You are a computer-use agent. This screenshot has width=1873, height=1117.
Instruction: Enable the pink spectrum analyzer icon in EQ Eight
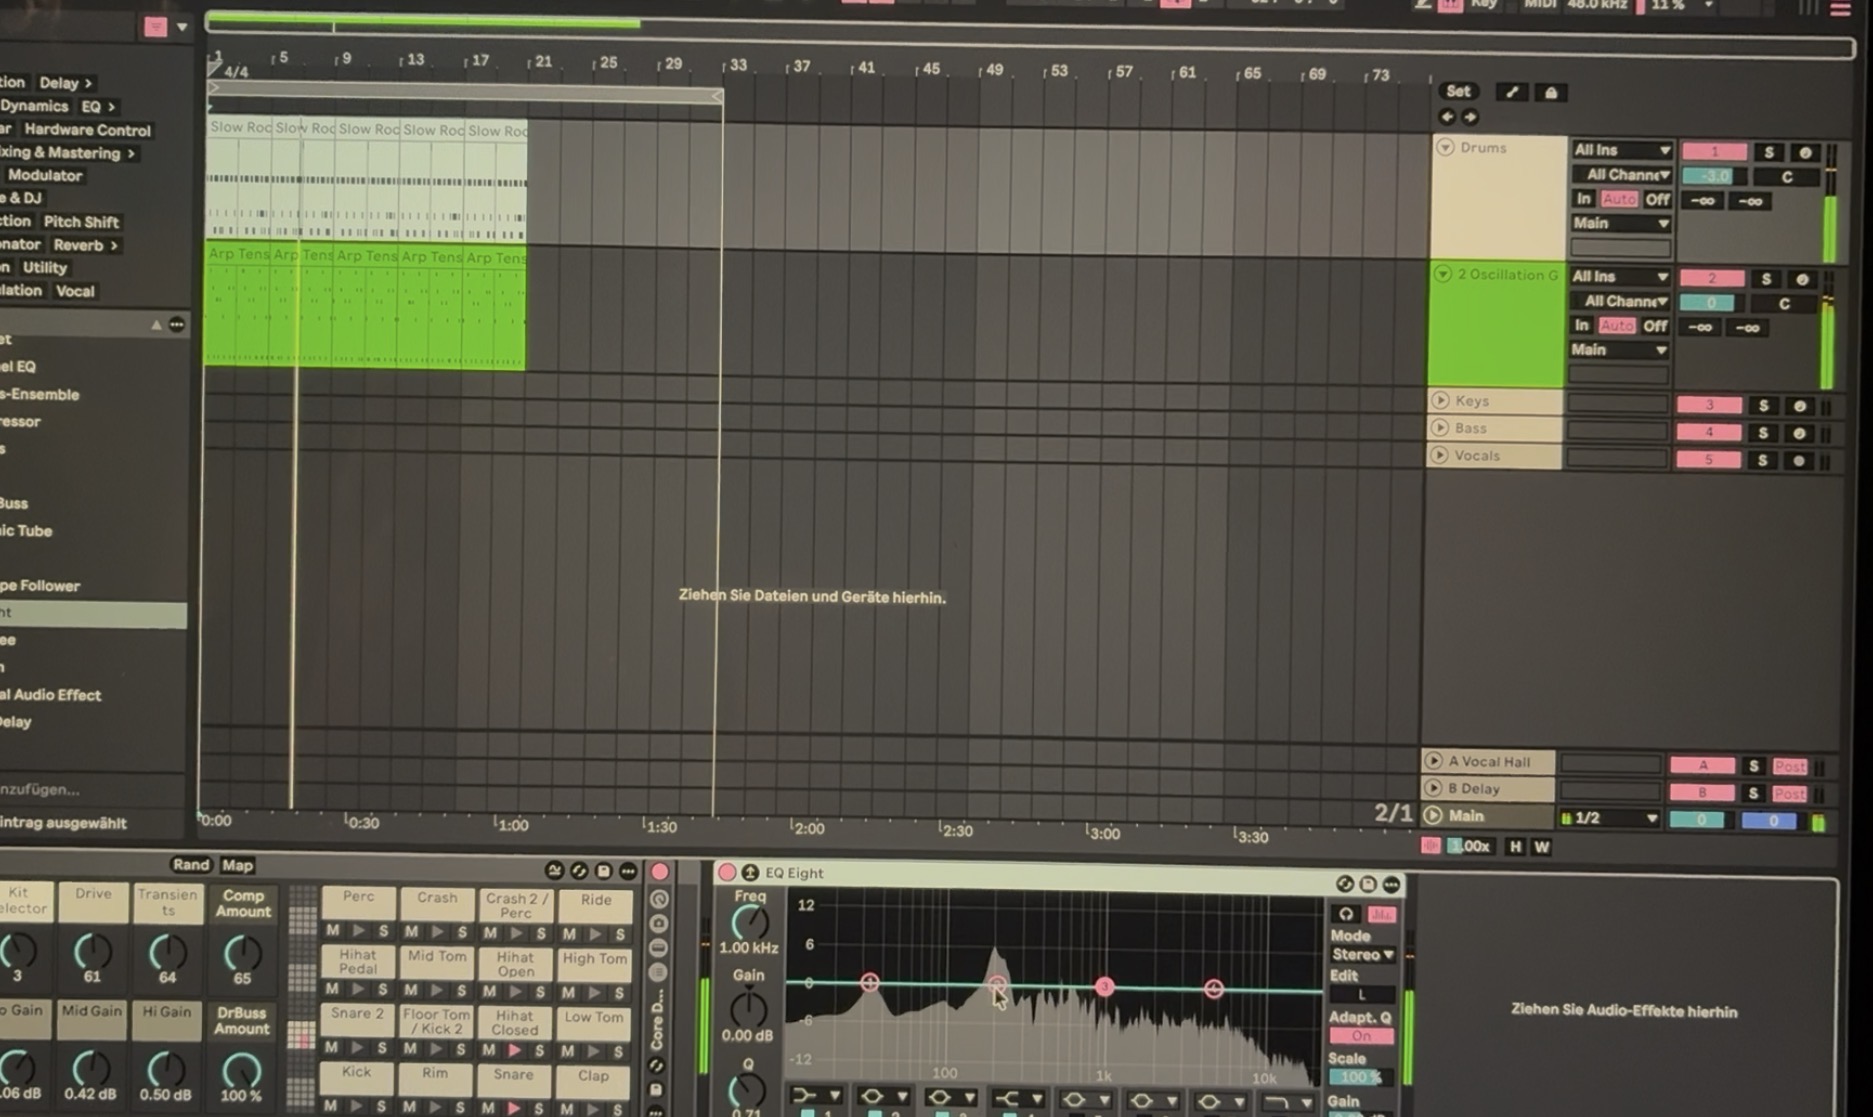point(1384,913)
